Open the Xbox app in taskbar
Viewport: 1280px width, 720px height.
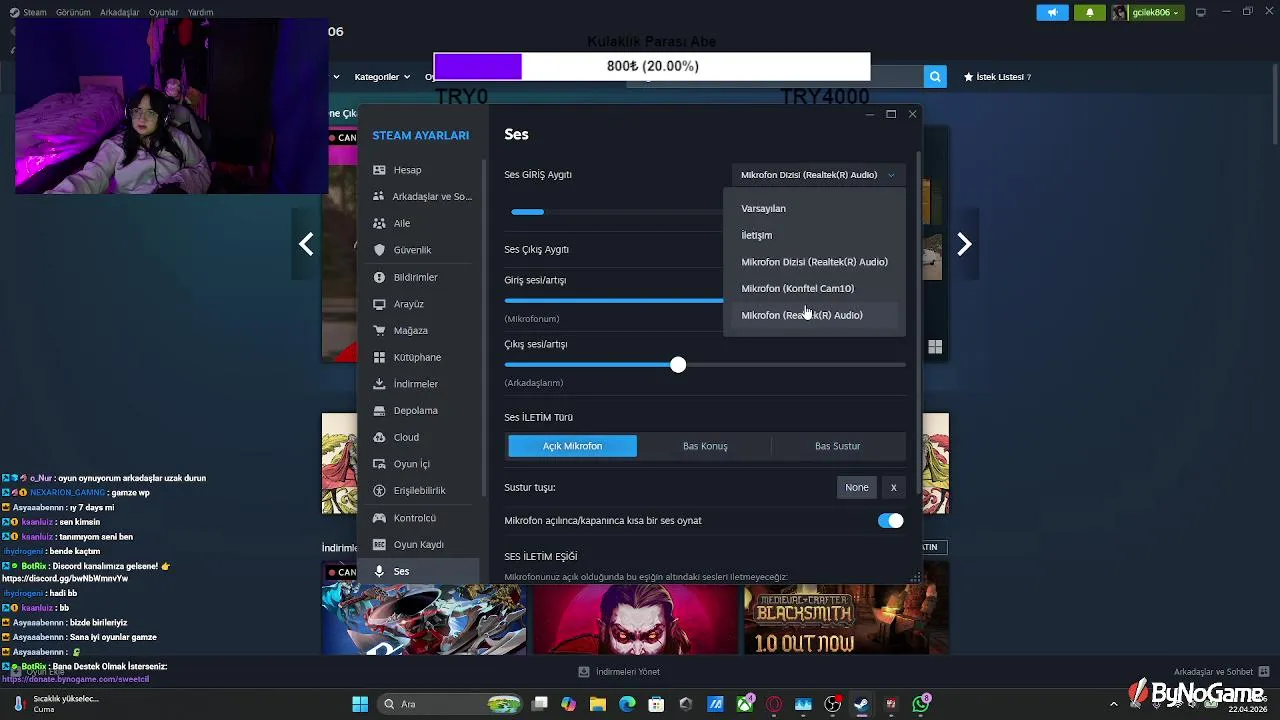[745, 704]
